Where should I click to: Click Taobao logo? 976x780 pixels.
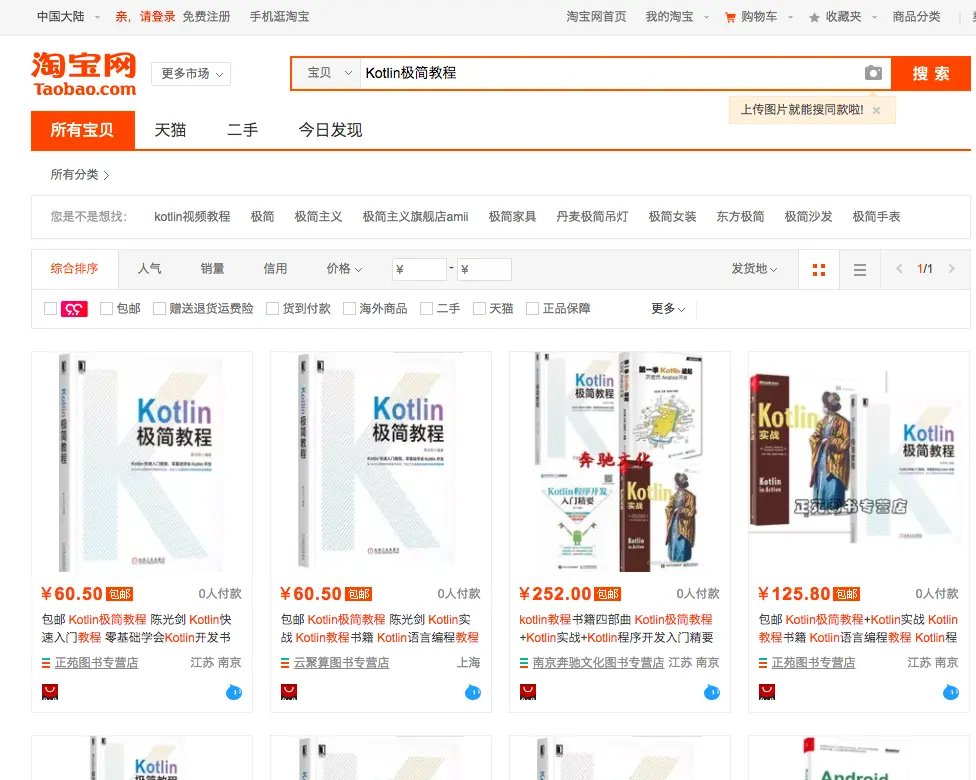[84, 73]
